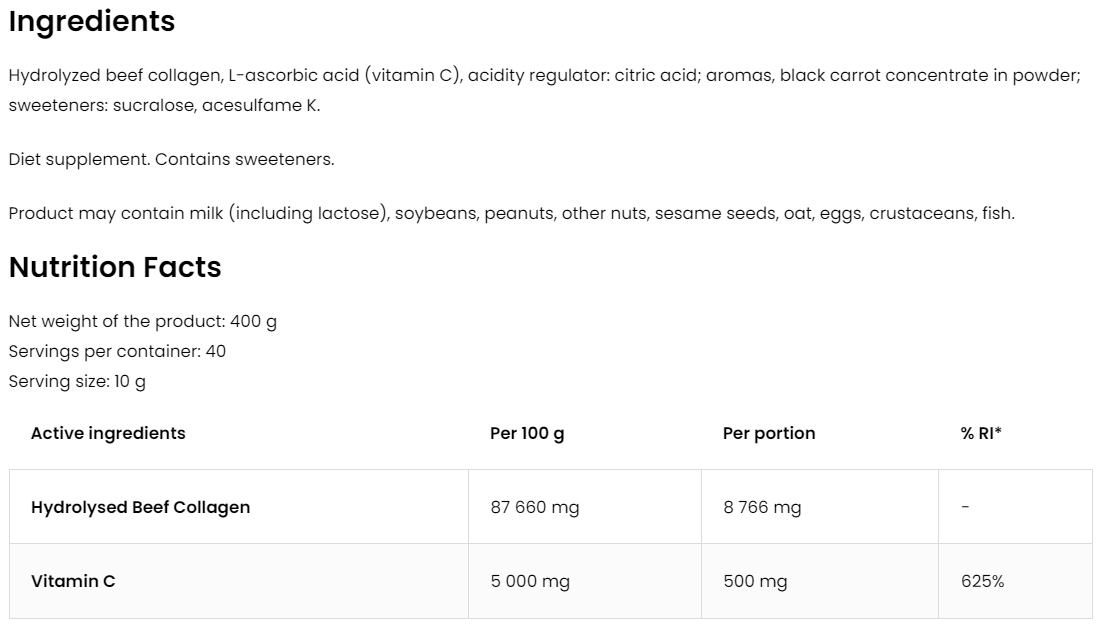Click the dash in the collagen % RI cell
The image size is (1098, 625).
(965, 507)
